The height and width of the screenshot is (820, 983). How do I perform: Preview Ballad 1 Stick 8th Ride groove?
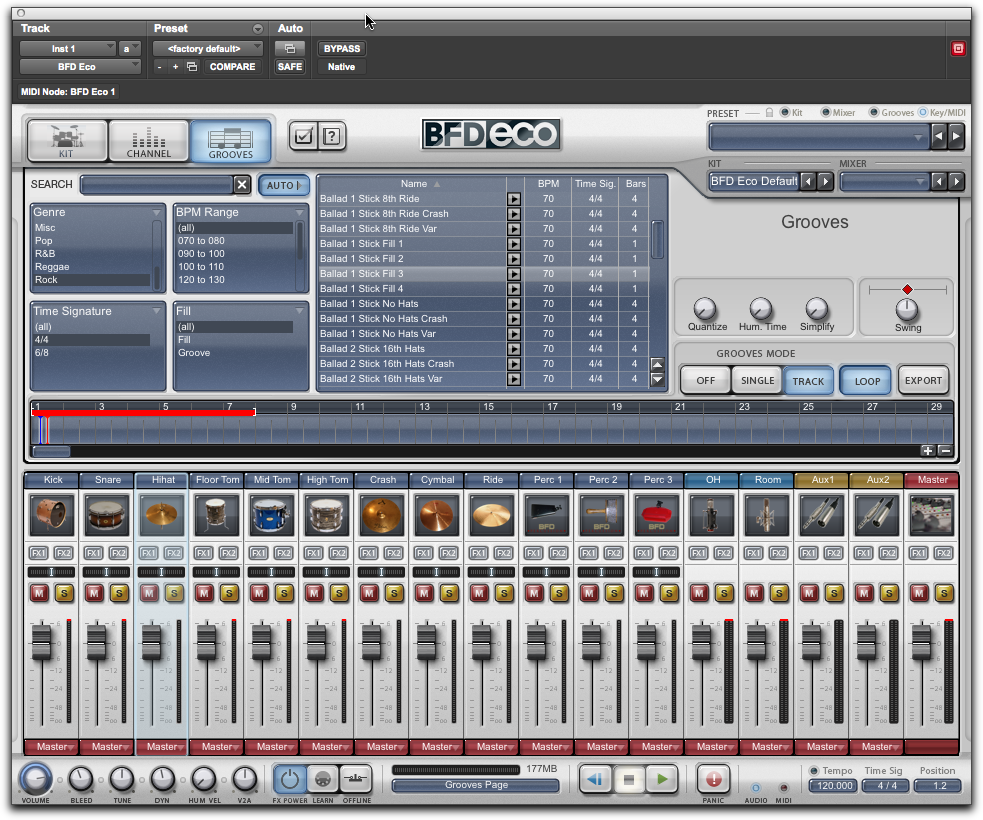(514, 199)
